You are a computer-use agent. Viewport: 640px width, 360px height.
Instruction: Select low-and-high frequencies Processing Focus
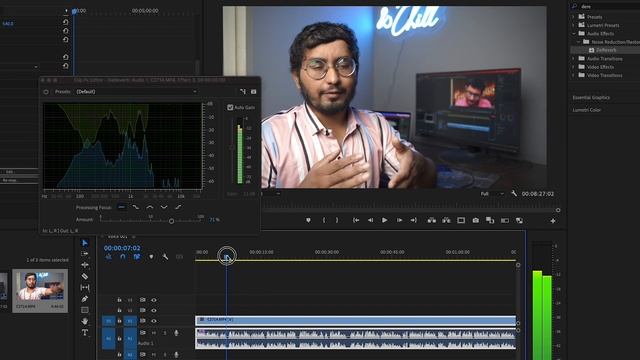click(164, 207)
